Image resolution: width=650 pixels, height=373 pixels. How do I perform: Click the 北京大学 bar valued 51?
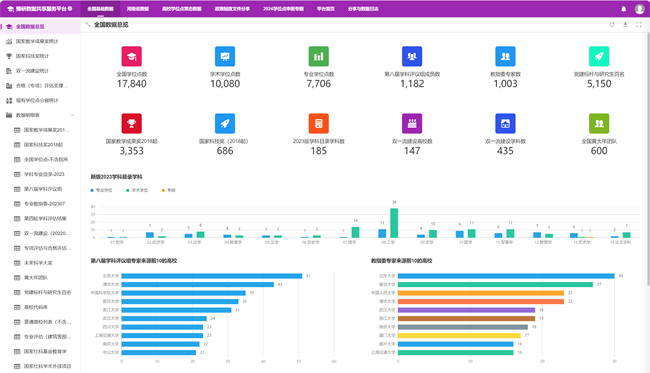click(212, 276)
